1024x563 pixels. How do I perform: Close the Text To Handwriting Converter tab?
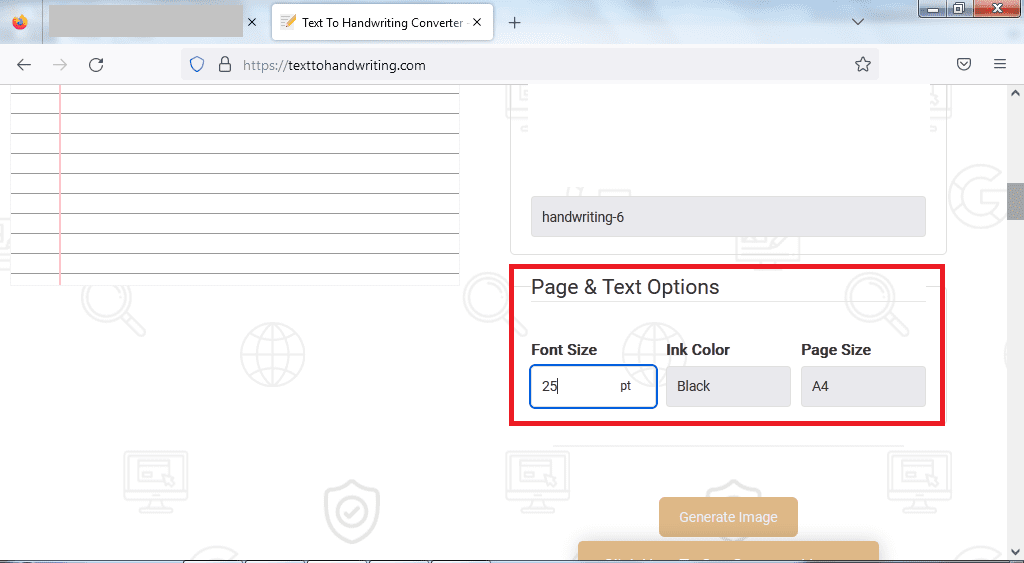[476, 23]
